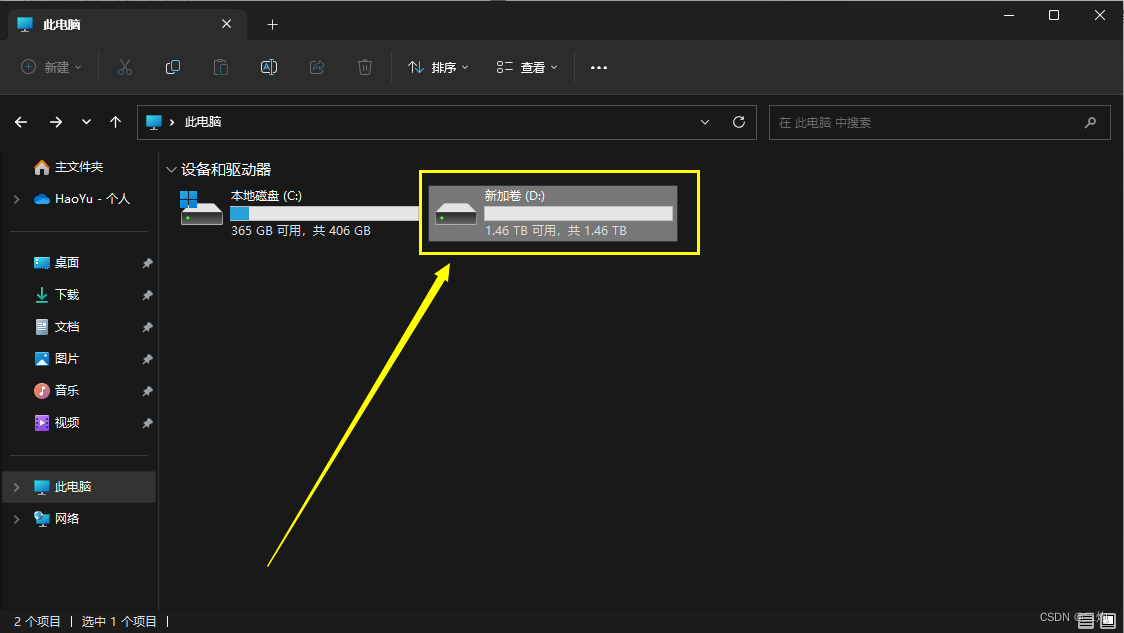The height and width of the screenshot is (633, 1124).
Task: Select the 新加卷 (D:) drive
Action: click(x=553, y=213)
